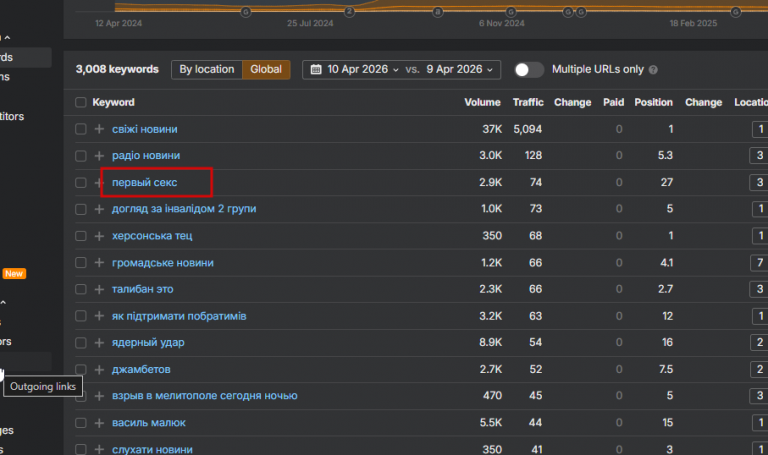Check the box for 'як підтримати побратимів'
The image size is (768, 455).
click(x=81, y=316)
